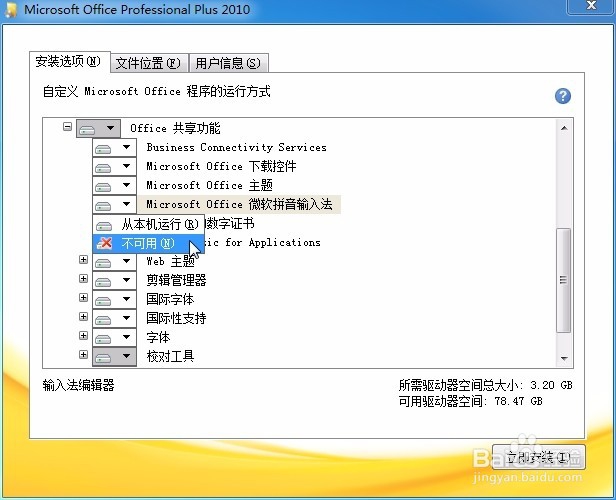Open dropdown for Web 主题
The width and height of the screenshot is (616, 500).
tap(114, 262)
